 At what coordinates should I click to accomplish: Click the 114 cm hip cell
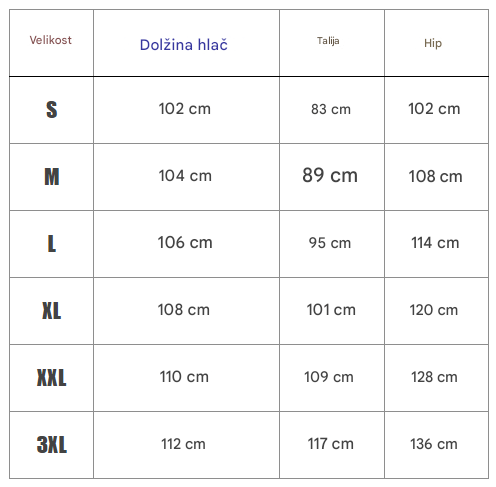pos(435,243)
